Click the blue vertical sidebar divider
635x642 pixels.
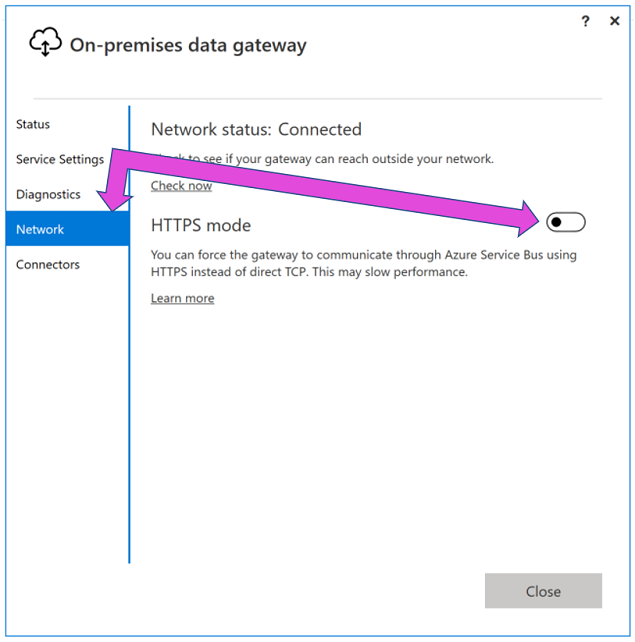point(129,335)
